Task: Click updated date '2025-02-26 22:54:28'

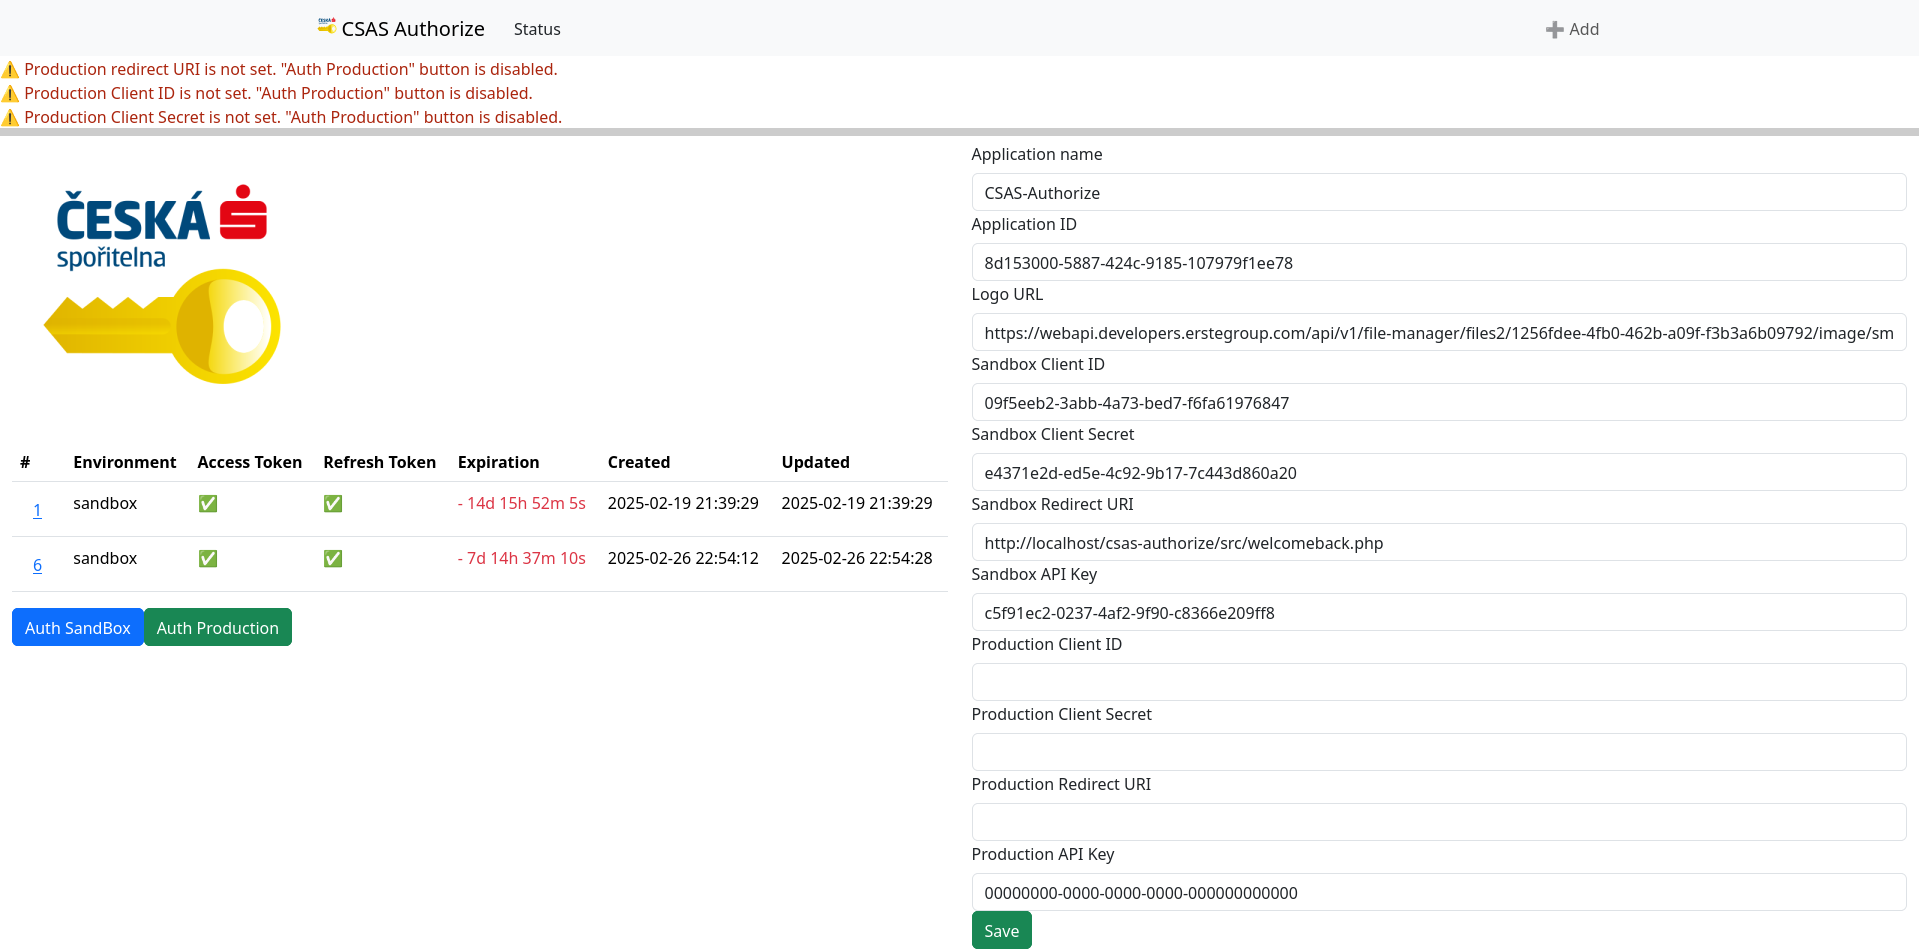Action: click(857, 558)
